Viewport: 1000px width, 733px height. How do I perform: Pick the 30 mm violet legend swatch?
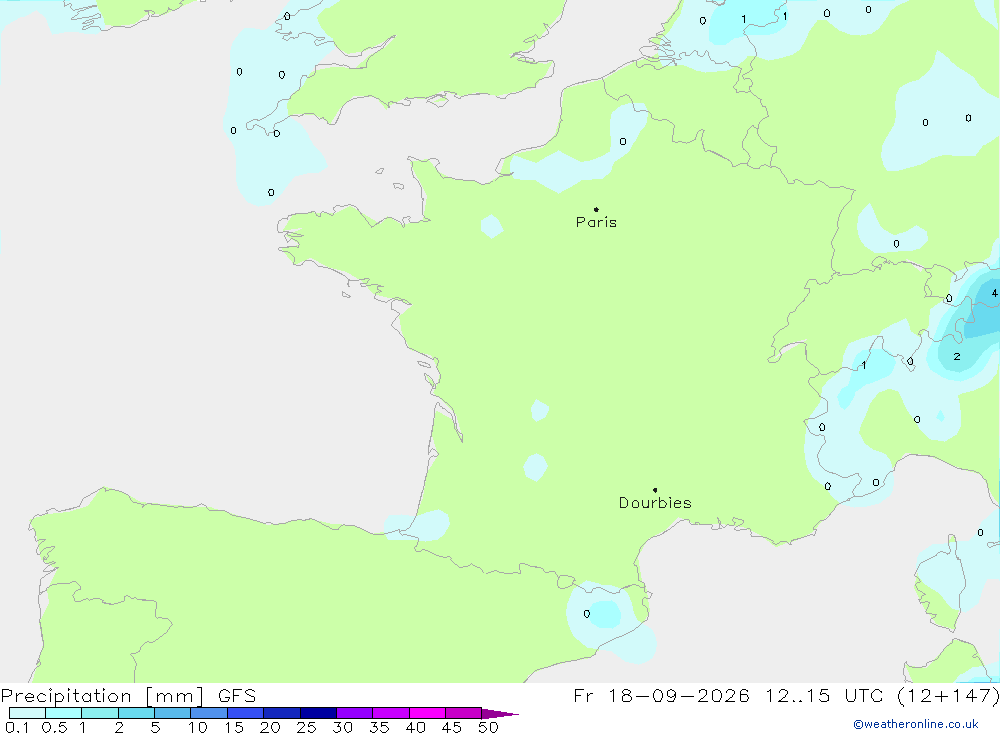click(x=354, y=713)
